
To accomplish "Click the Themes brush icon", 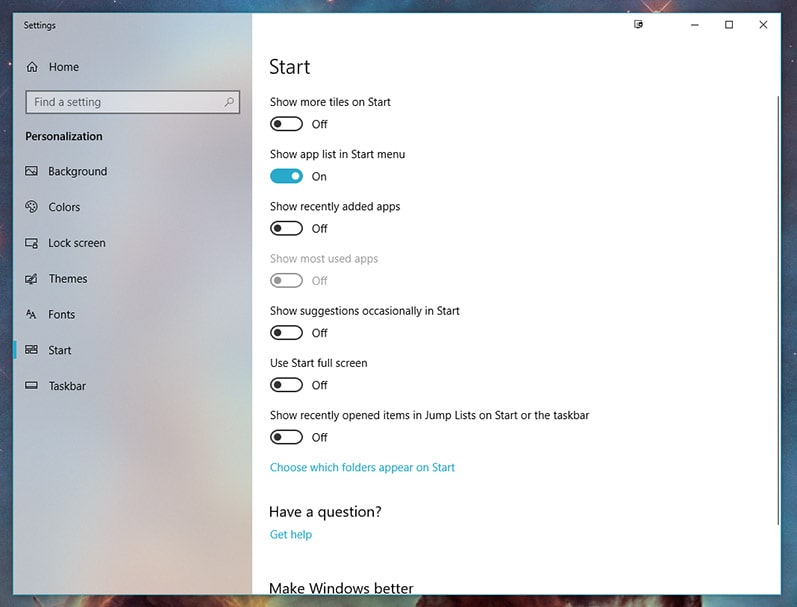I will point(32,279).
